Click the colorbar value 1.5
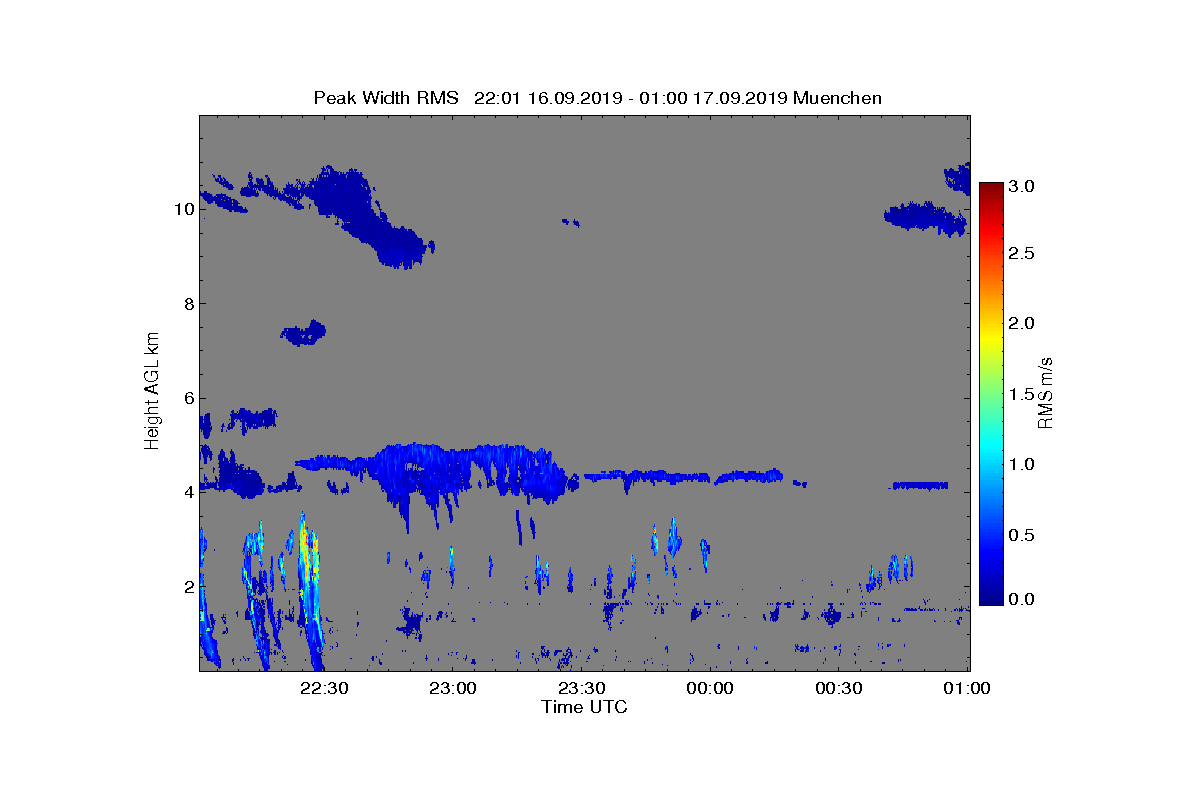The image size is (1200, 800). click(x=1021, y=394)
